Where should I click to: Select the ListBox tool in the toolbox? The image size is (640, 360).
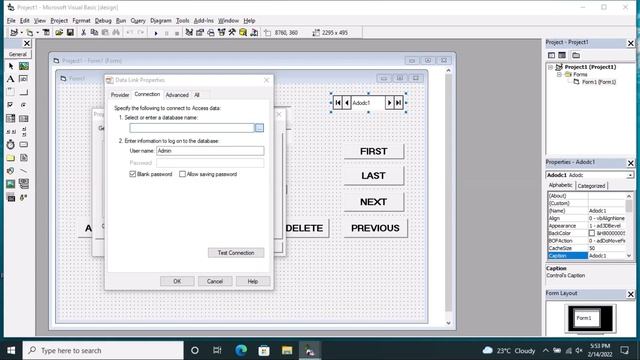[24, 118]
